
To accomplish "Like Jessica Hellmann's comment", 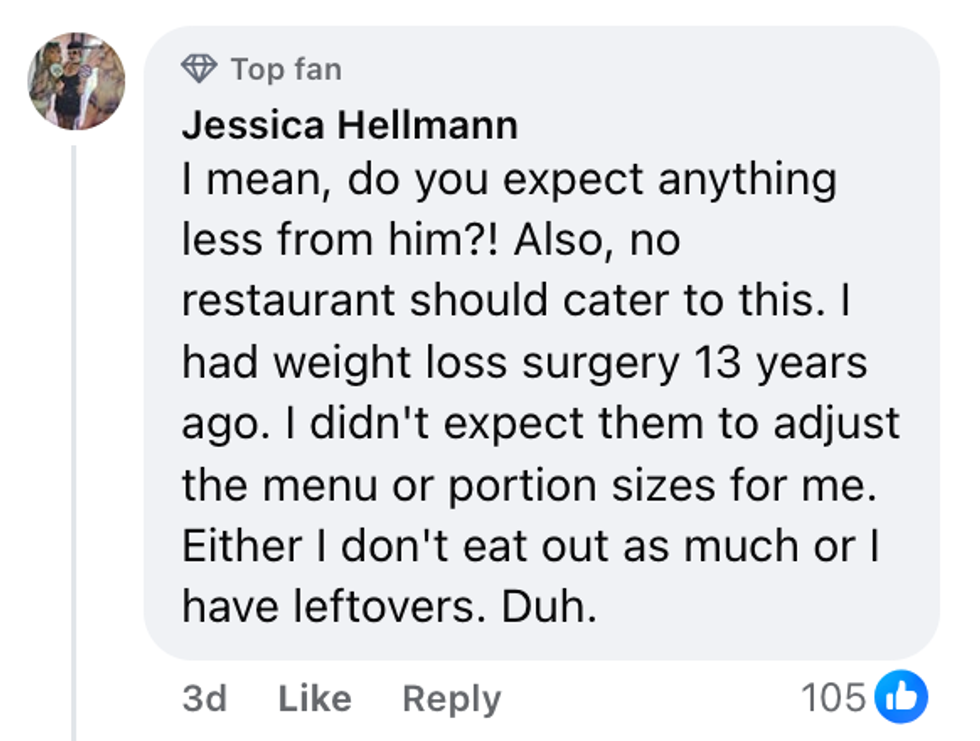I will tap(315, 699).
